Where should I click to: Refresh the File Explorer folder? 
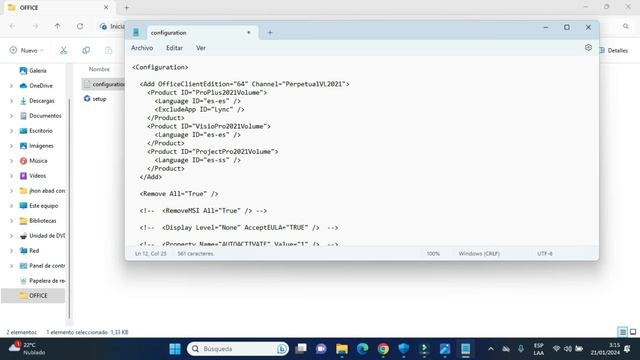pyautogui.click(x=80, y=26)
